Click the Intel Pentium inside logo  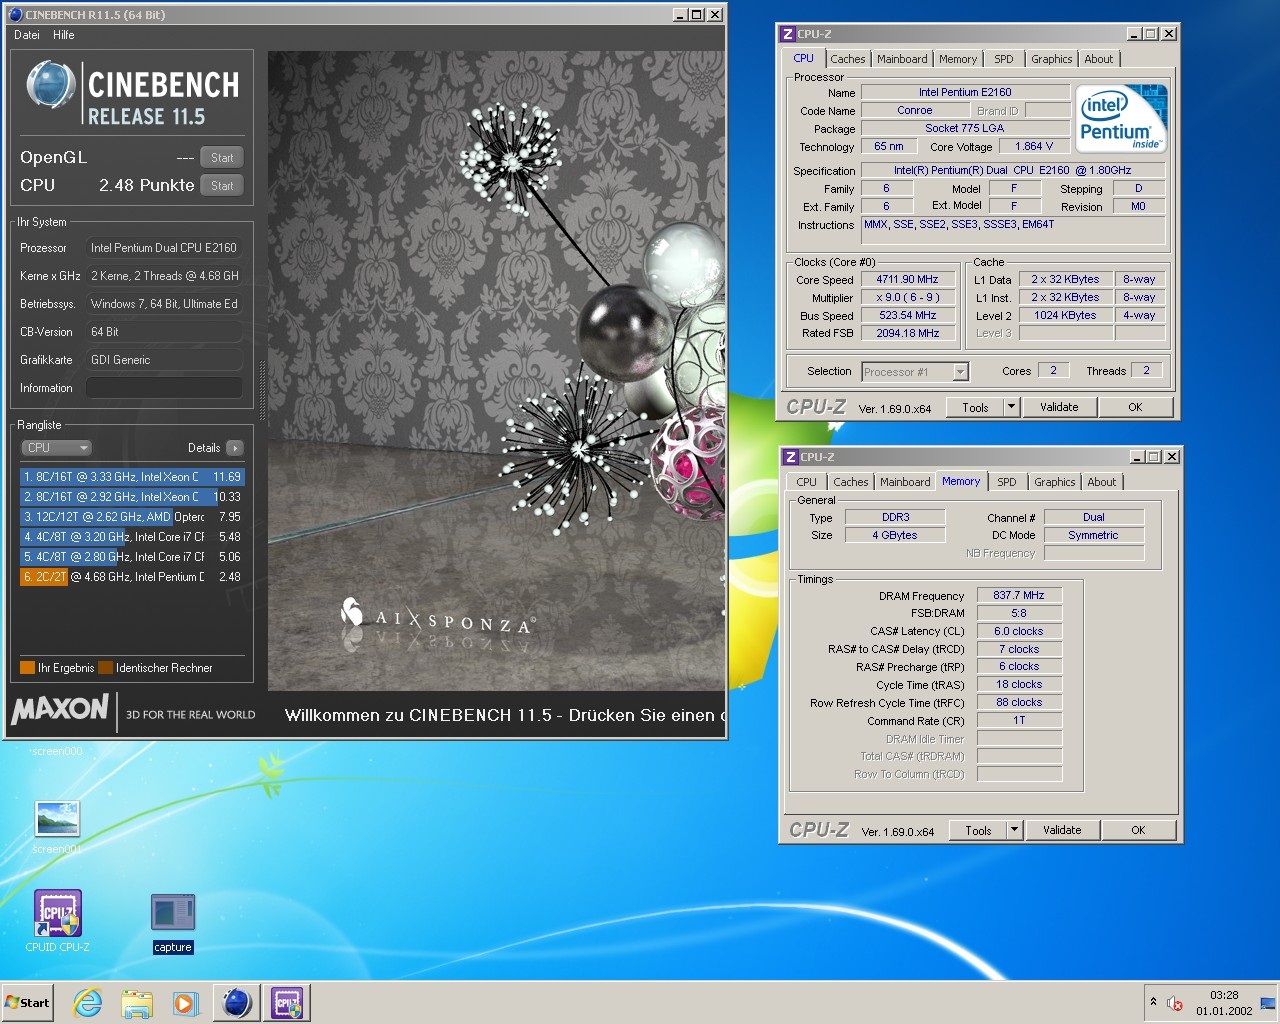coord(1121,119)
